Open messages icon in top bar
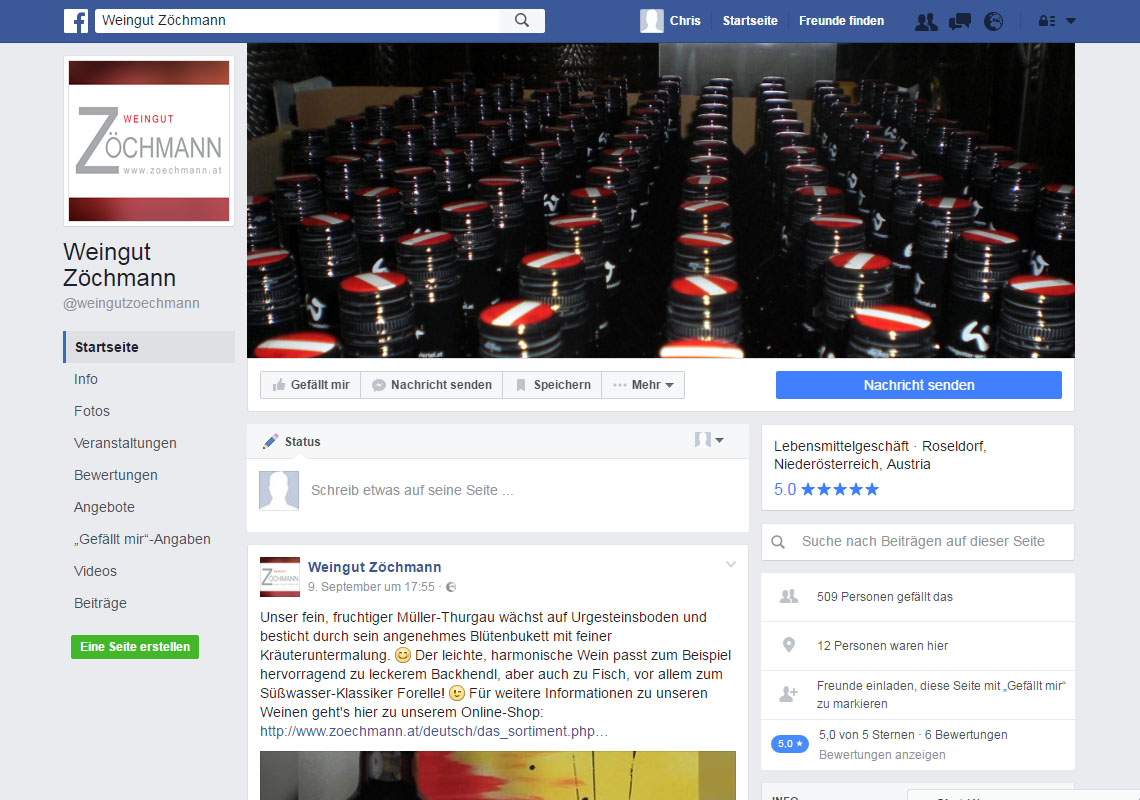 point(960,21)
